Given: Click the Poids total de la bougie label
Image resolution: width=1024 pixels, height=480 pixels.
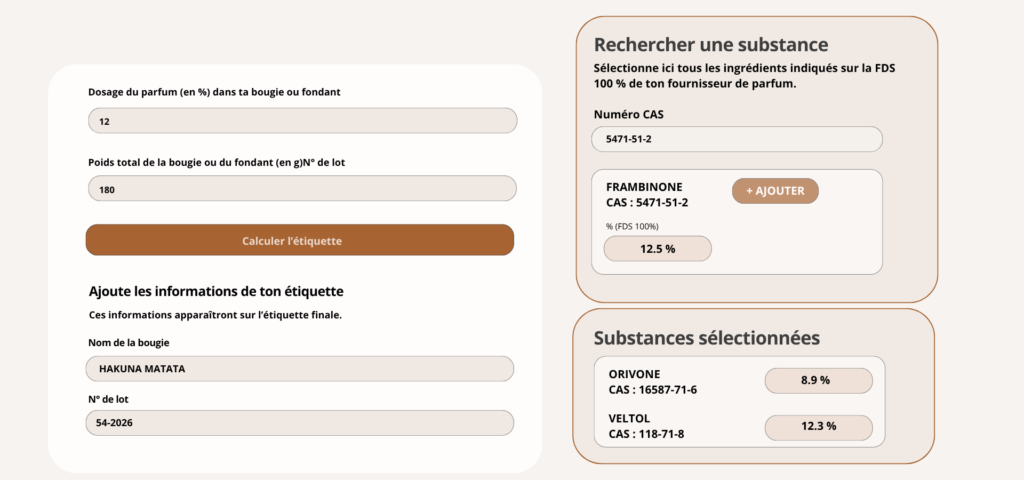Looking at the screenshot, I should coord(217,162).
